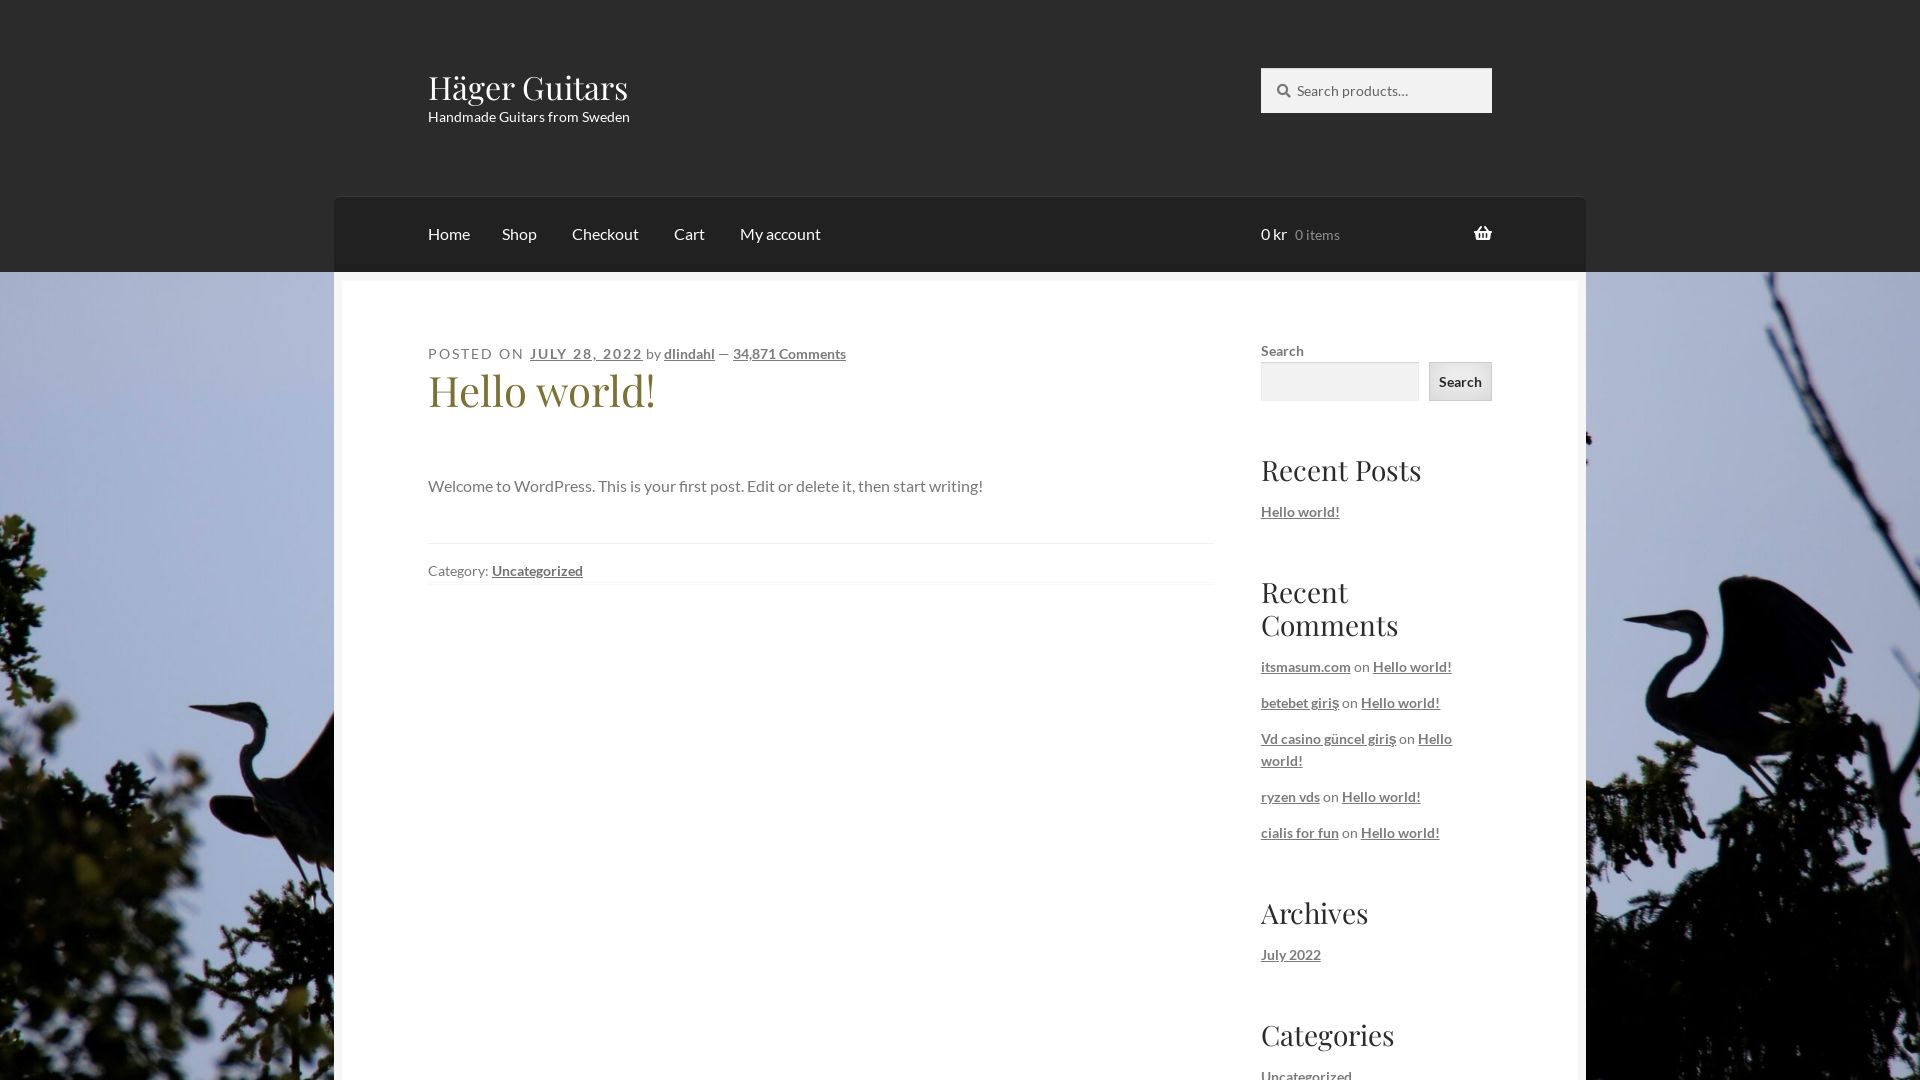The image size is (1920, 1080).
Task: Navigate to the Shop page
Action: (x=519, y=234)
